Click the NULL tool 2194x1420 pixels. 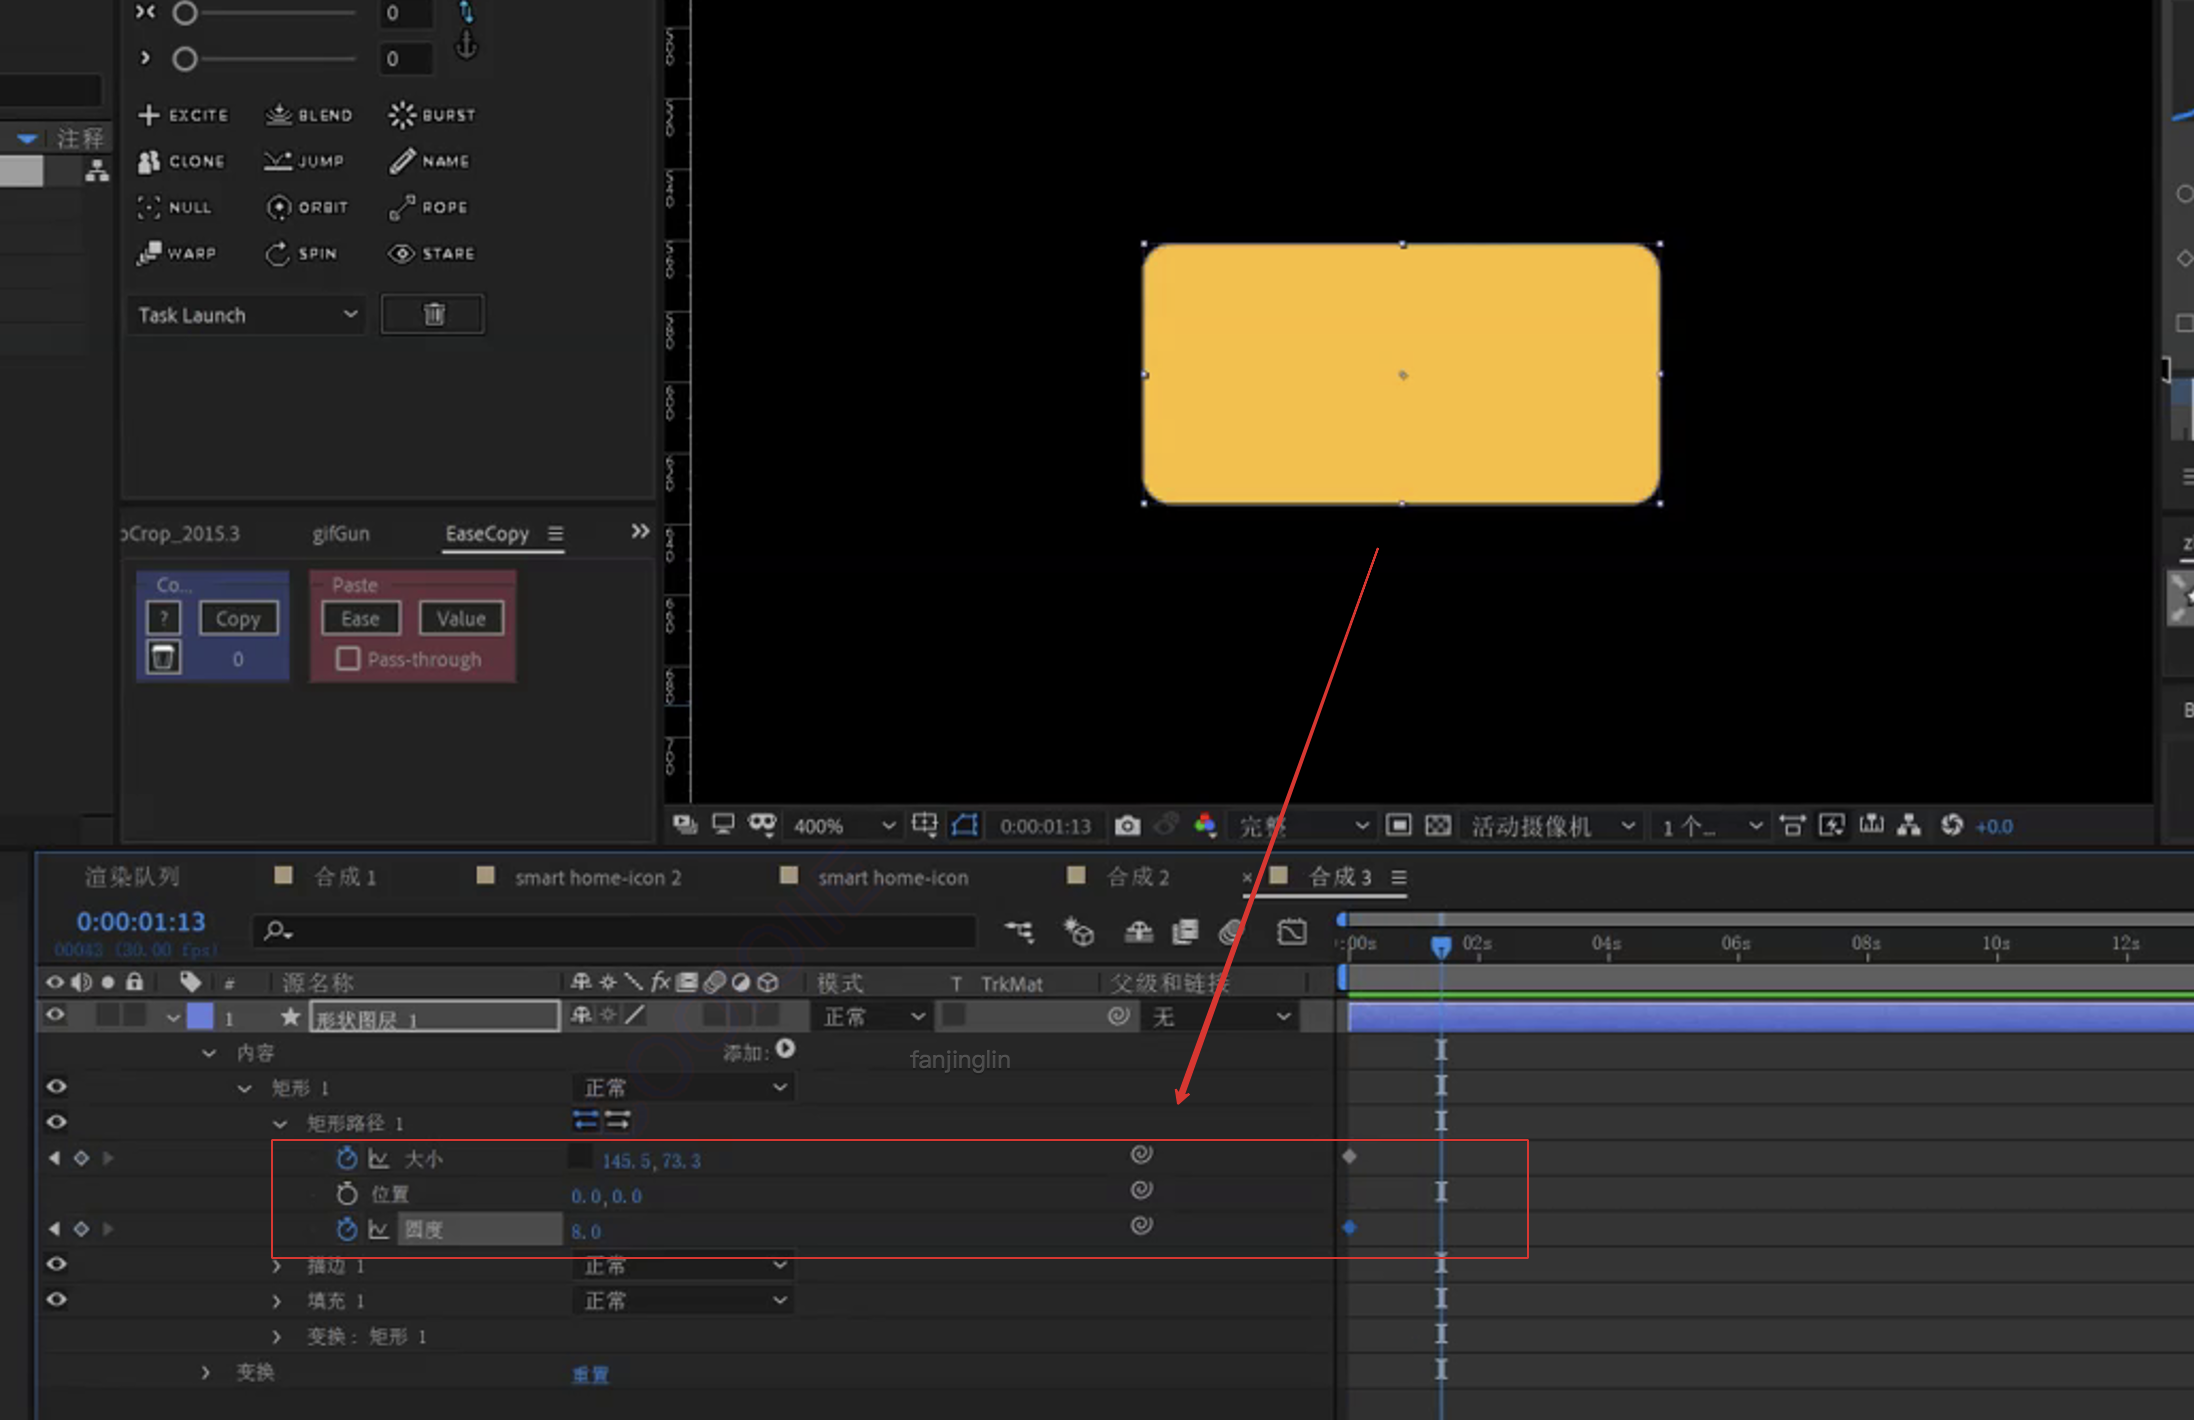[x=174, y=207]
